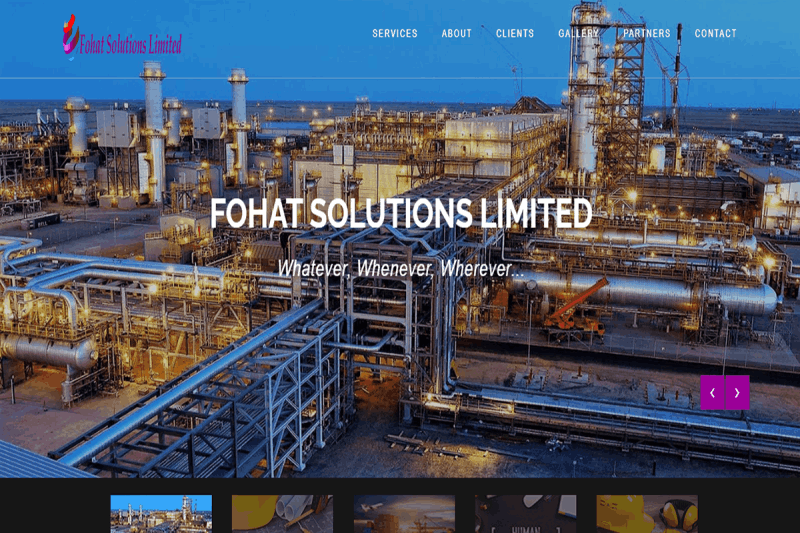Click the orange crane in the hero image
Viewport: 800px width, 533px height.
577,310
